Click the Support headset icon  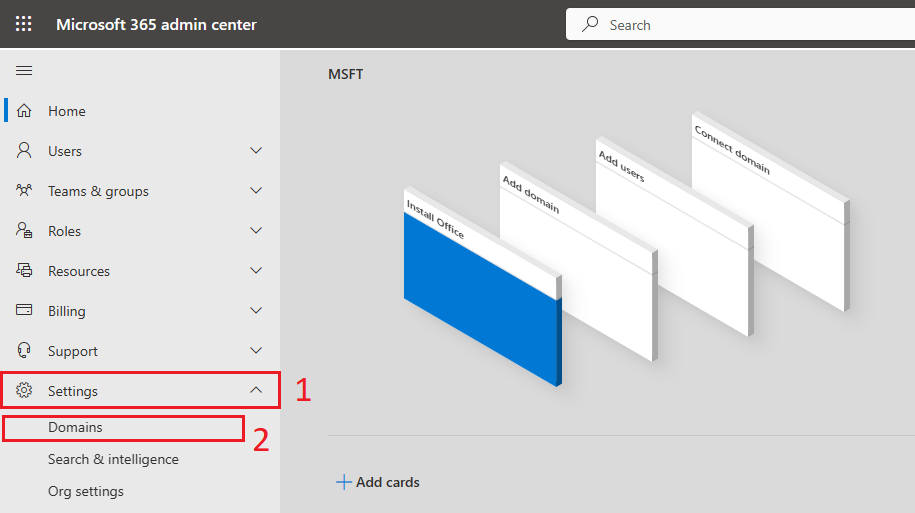point(24,350)
